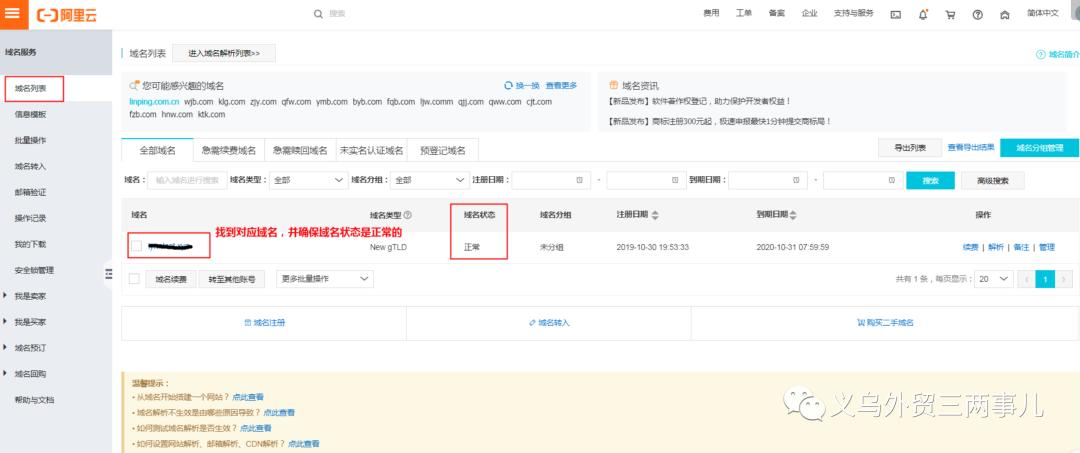Tick the select-all checkbox beside 域名续费
Image resolution: width=1080 pixels, height=453 pixels.
(134, 279)
